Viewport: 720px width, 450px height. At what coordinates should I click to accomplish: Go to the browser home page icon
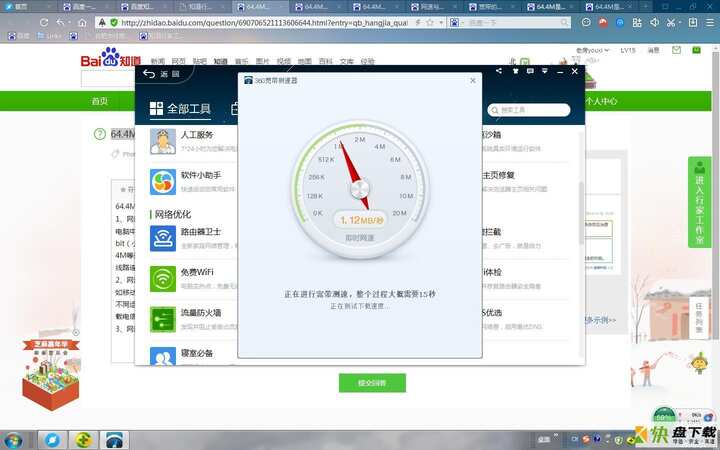(82, 22)
